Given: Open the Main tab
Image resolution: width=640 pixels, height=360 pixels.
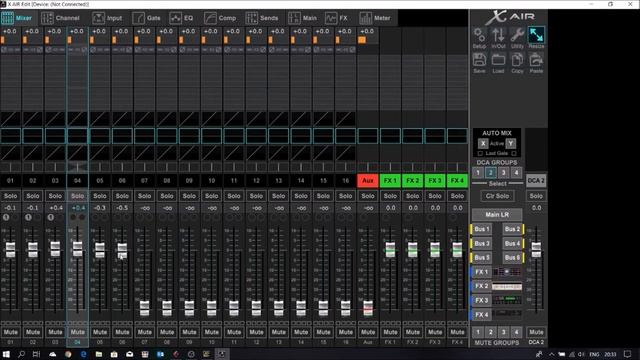Looking at the screenshot, I should 302,18.
